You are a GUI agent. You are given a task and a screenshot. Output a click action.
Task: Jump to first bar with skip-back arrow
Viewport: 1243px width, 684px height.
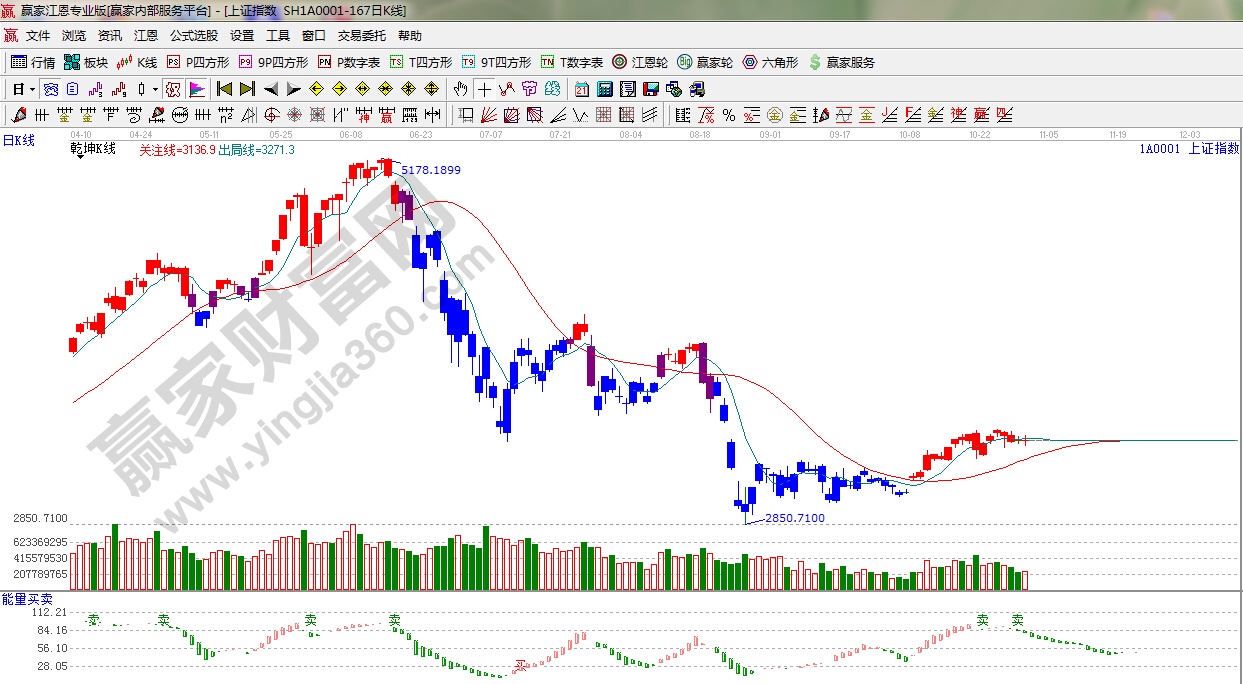click(225, 89)
